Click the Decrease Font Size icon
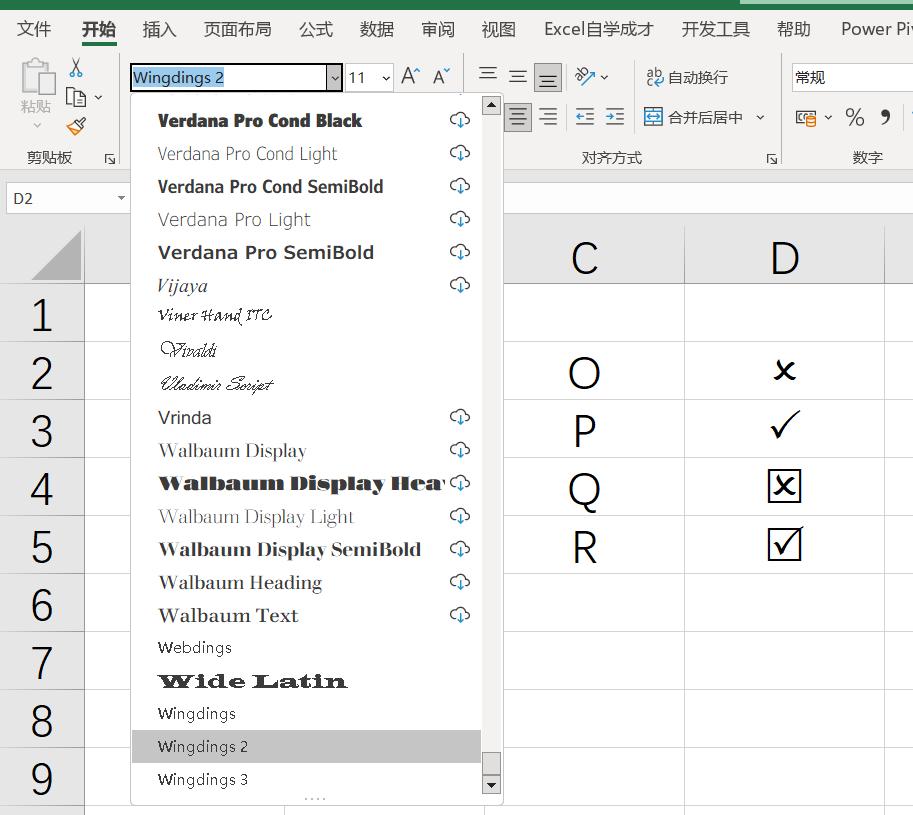The image size is (913, 815). click(x=441, y=77)
